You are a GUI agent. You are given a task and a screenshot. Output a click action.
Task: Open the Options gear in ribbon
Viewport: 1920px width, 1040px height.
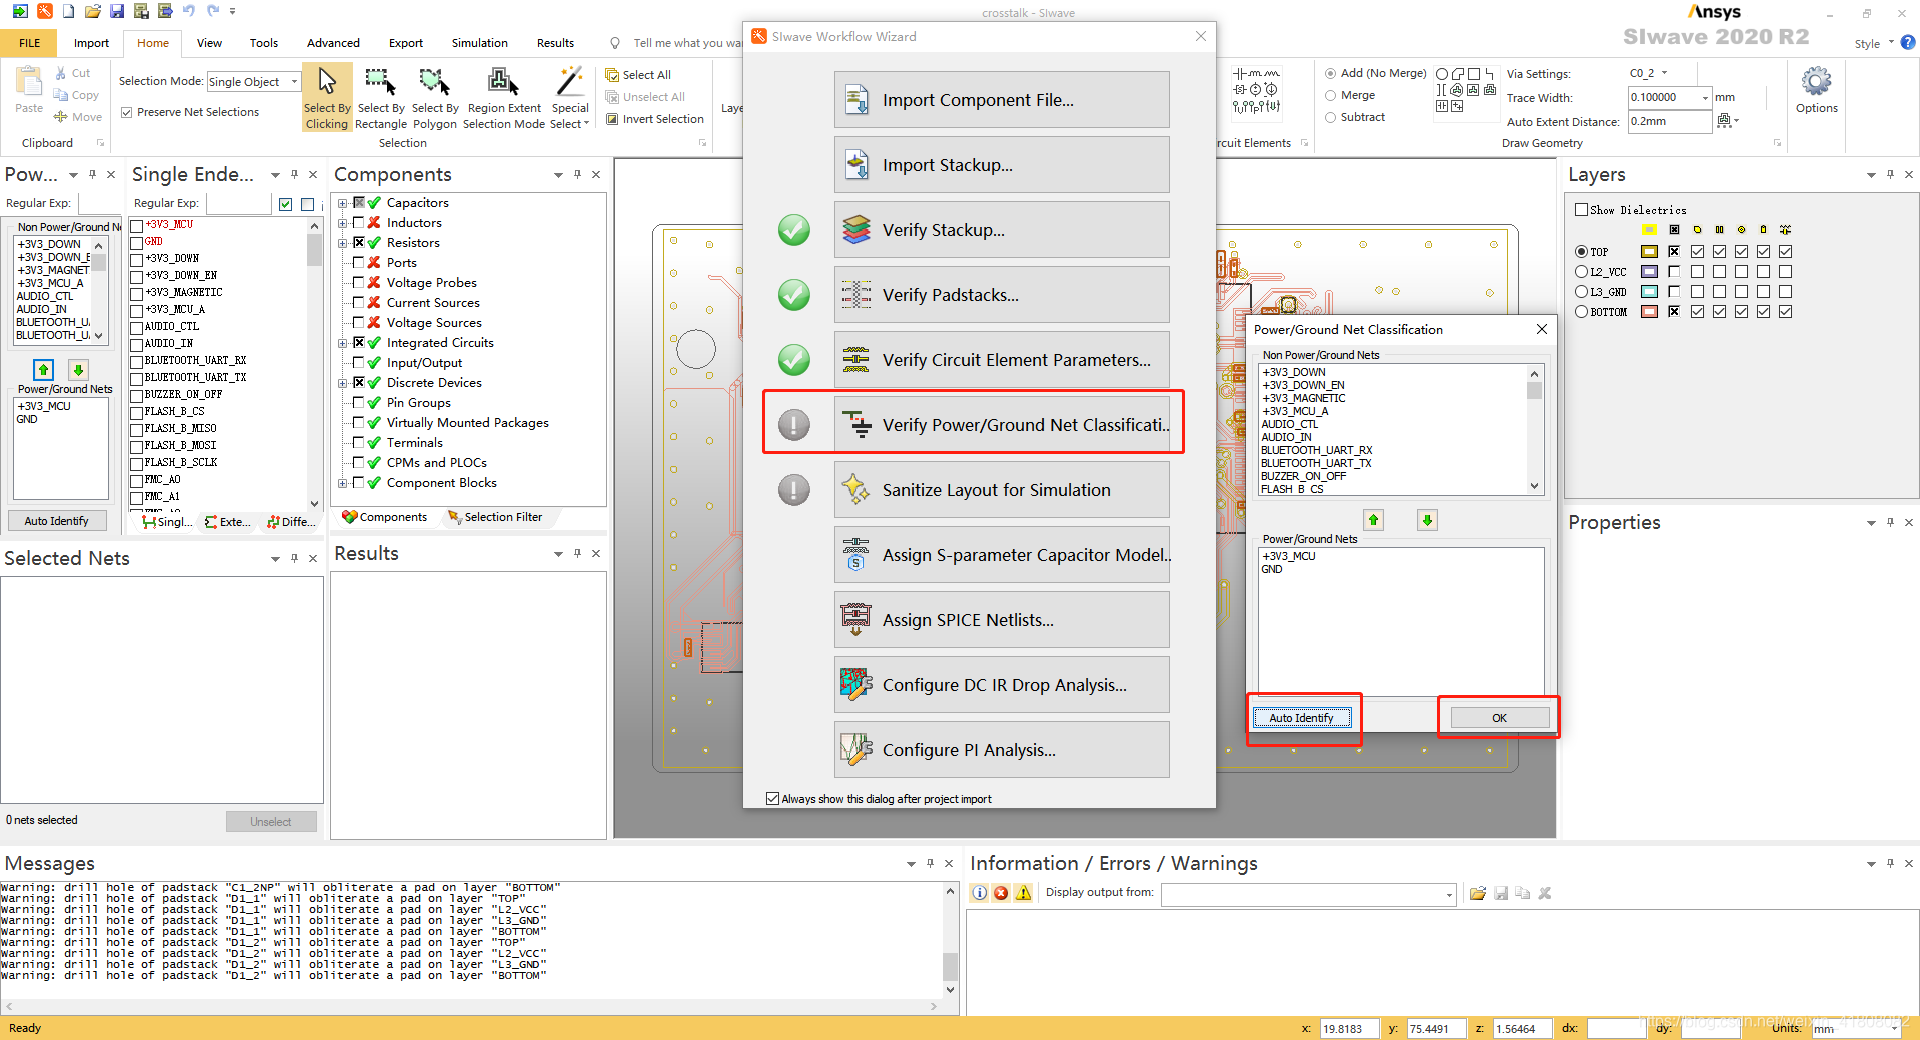(1816, 90)
